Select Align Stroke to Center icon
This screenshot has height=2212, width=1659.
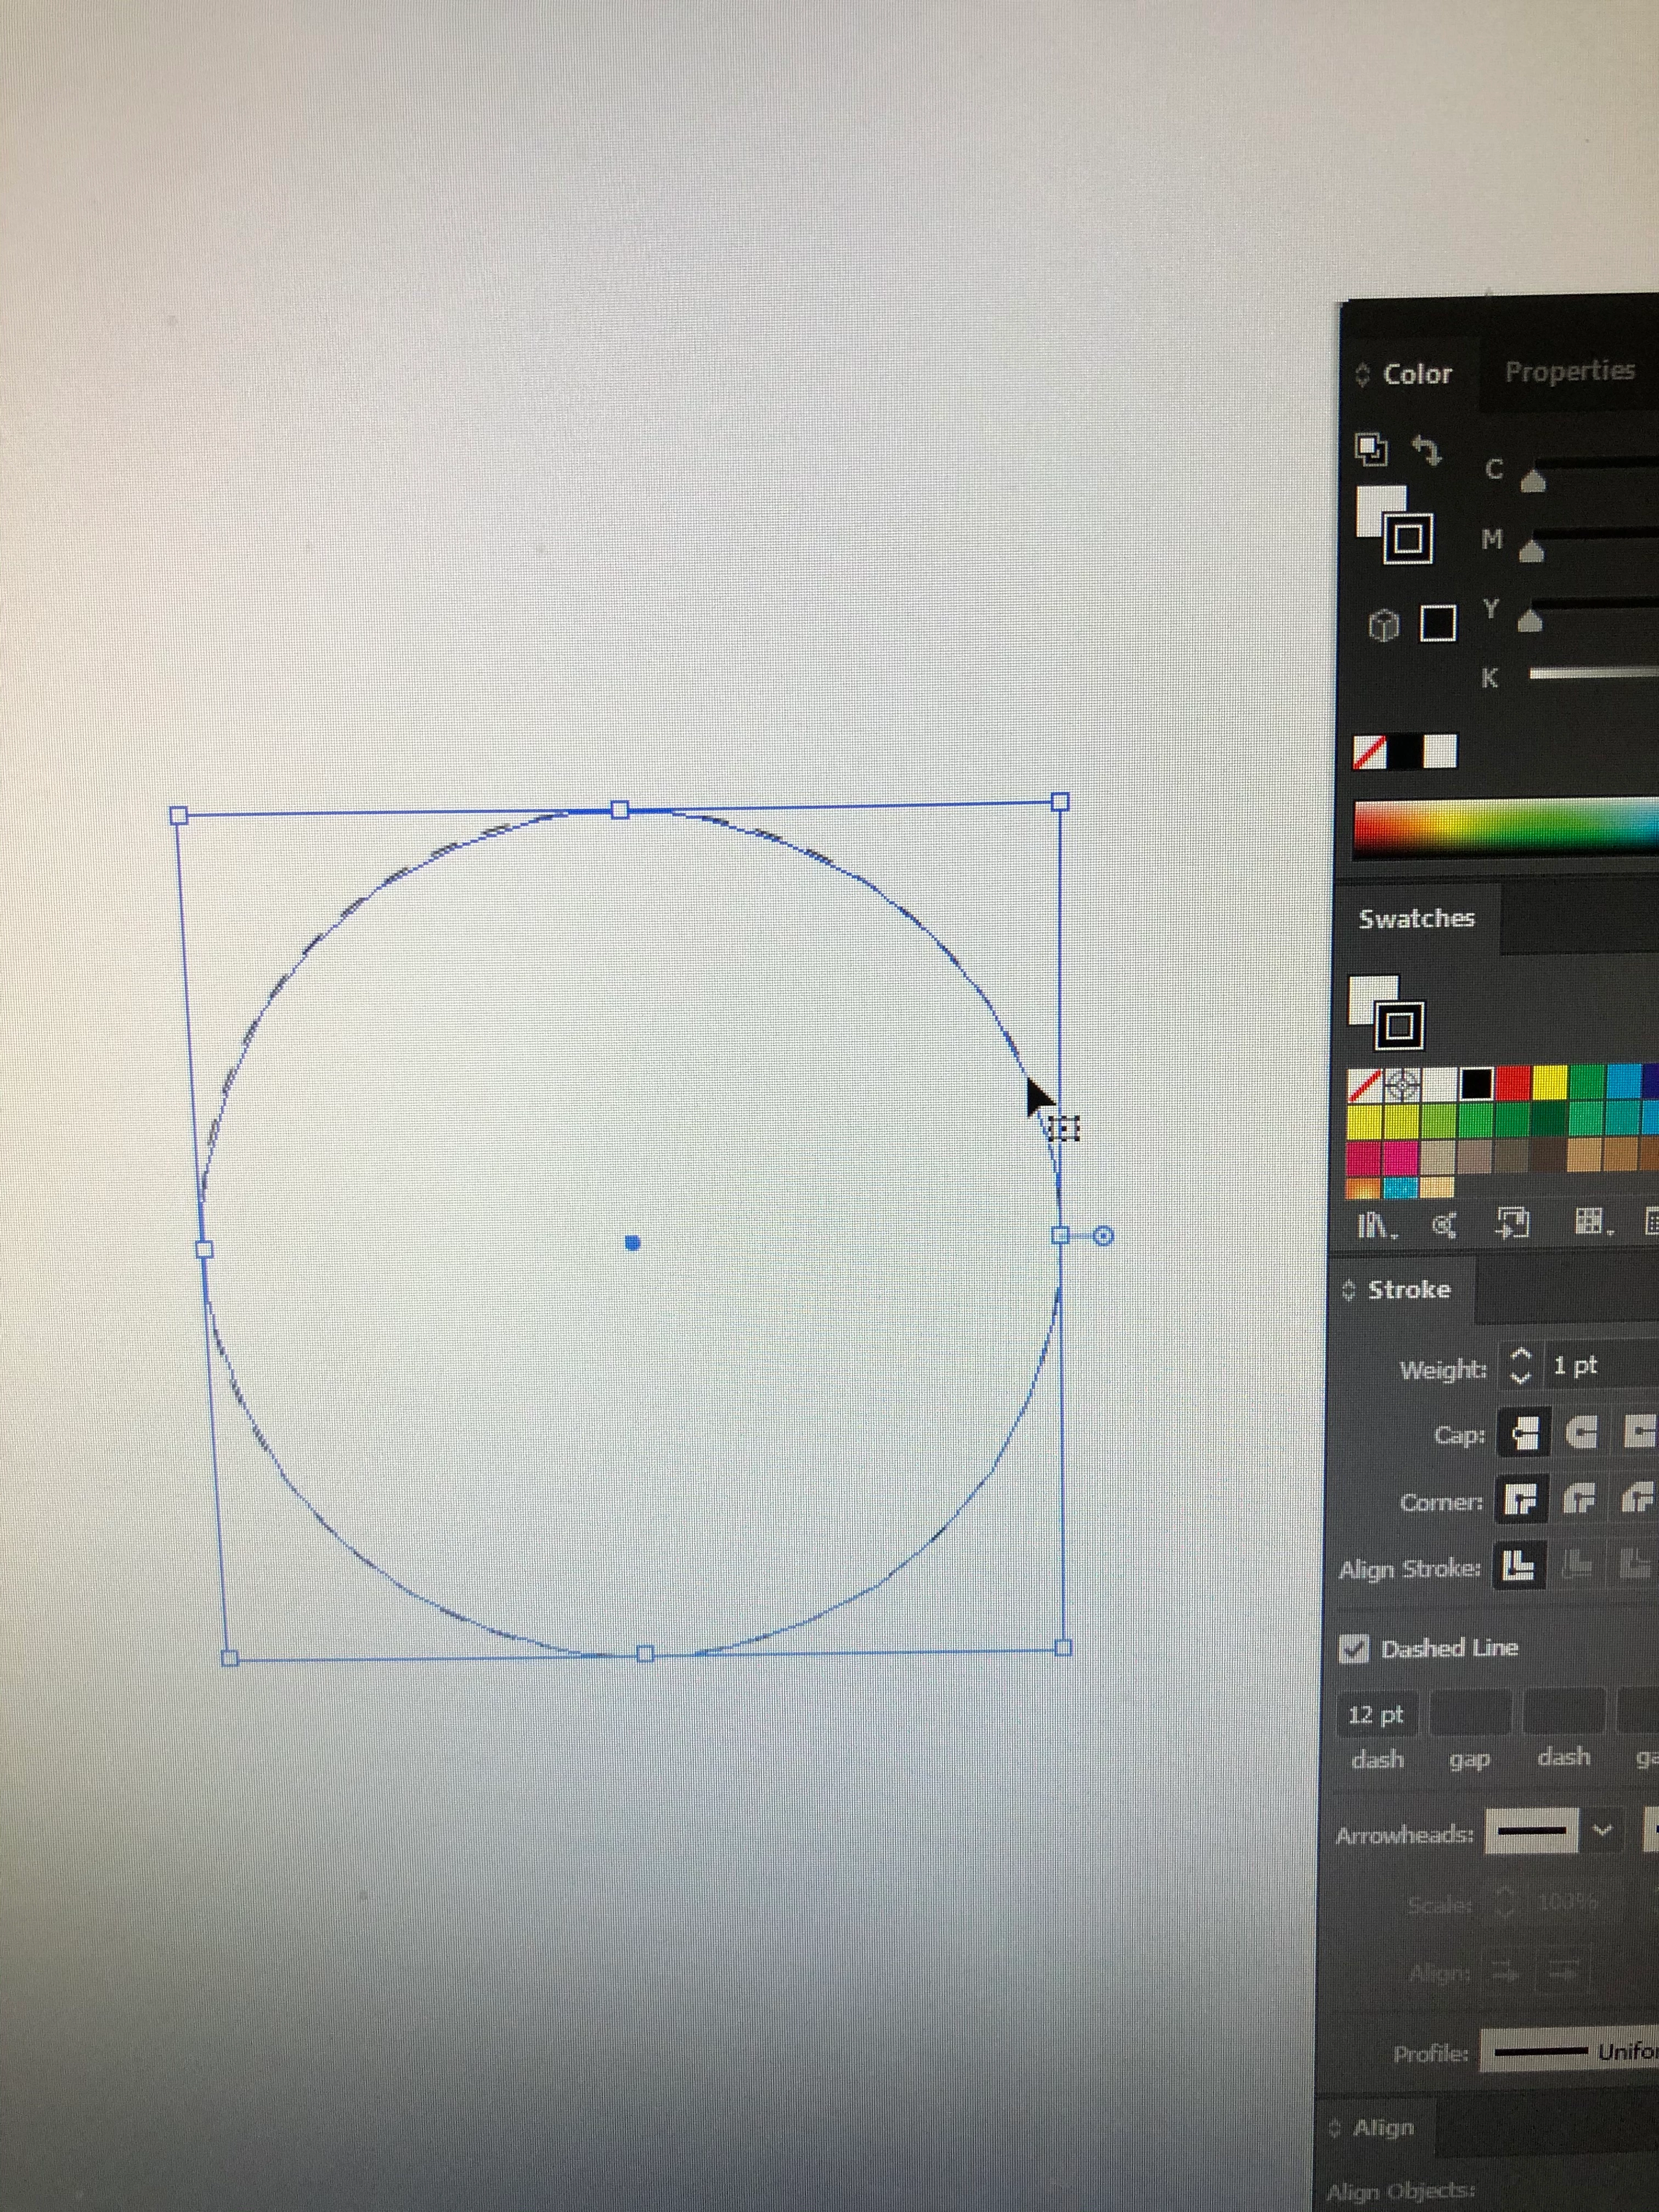[x=1519, y=1566]
